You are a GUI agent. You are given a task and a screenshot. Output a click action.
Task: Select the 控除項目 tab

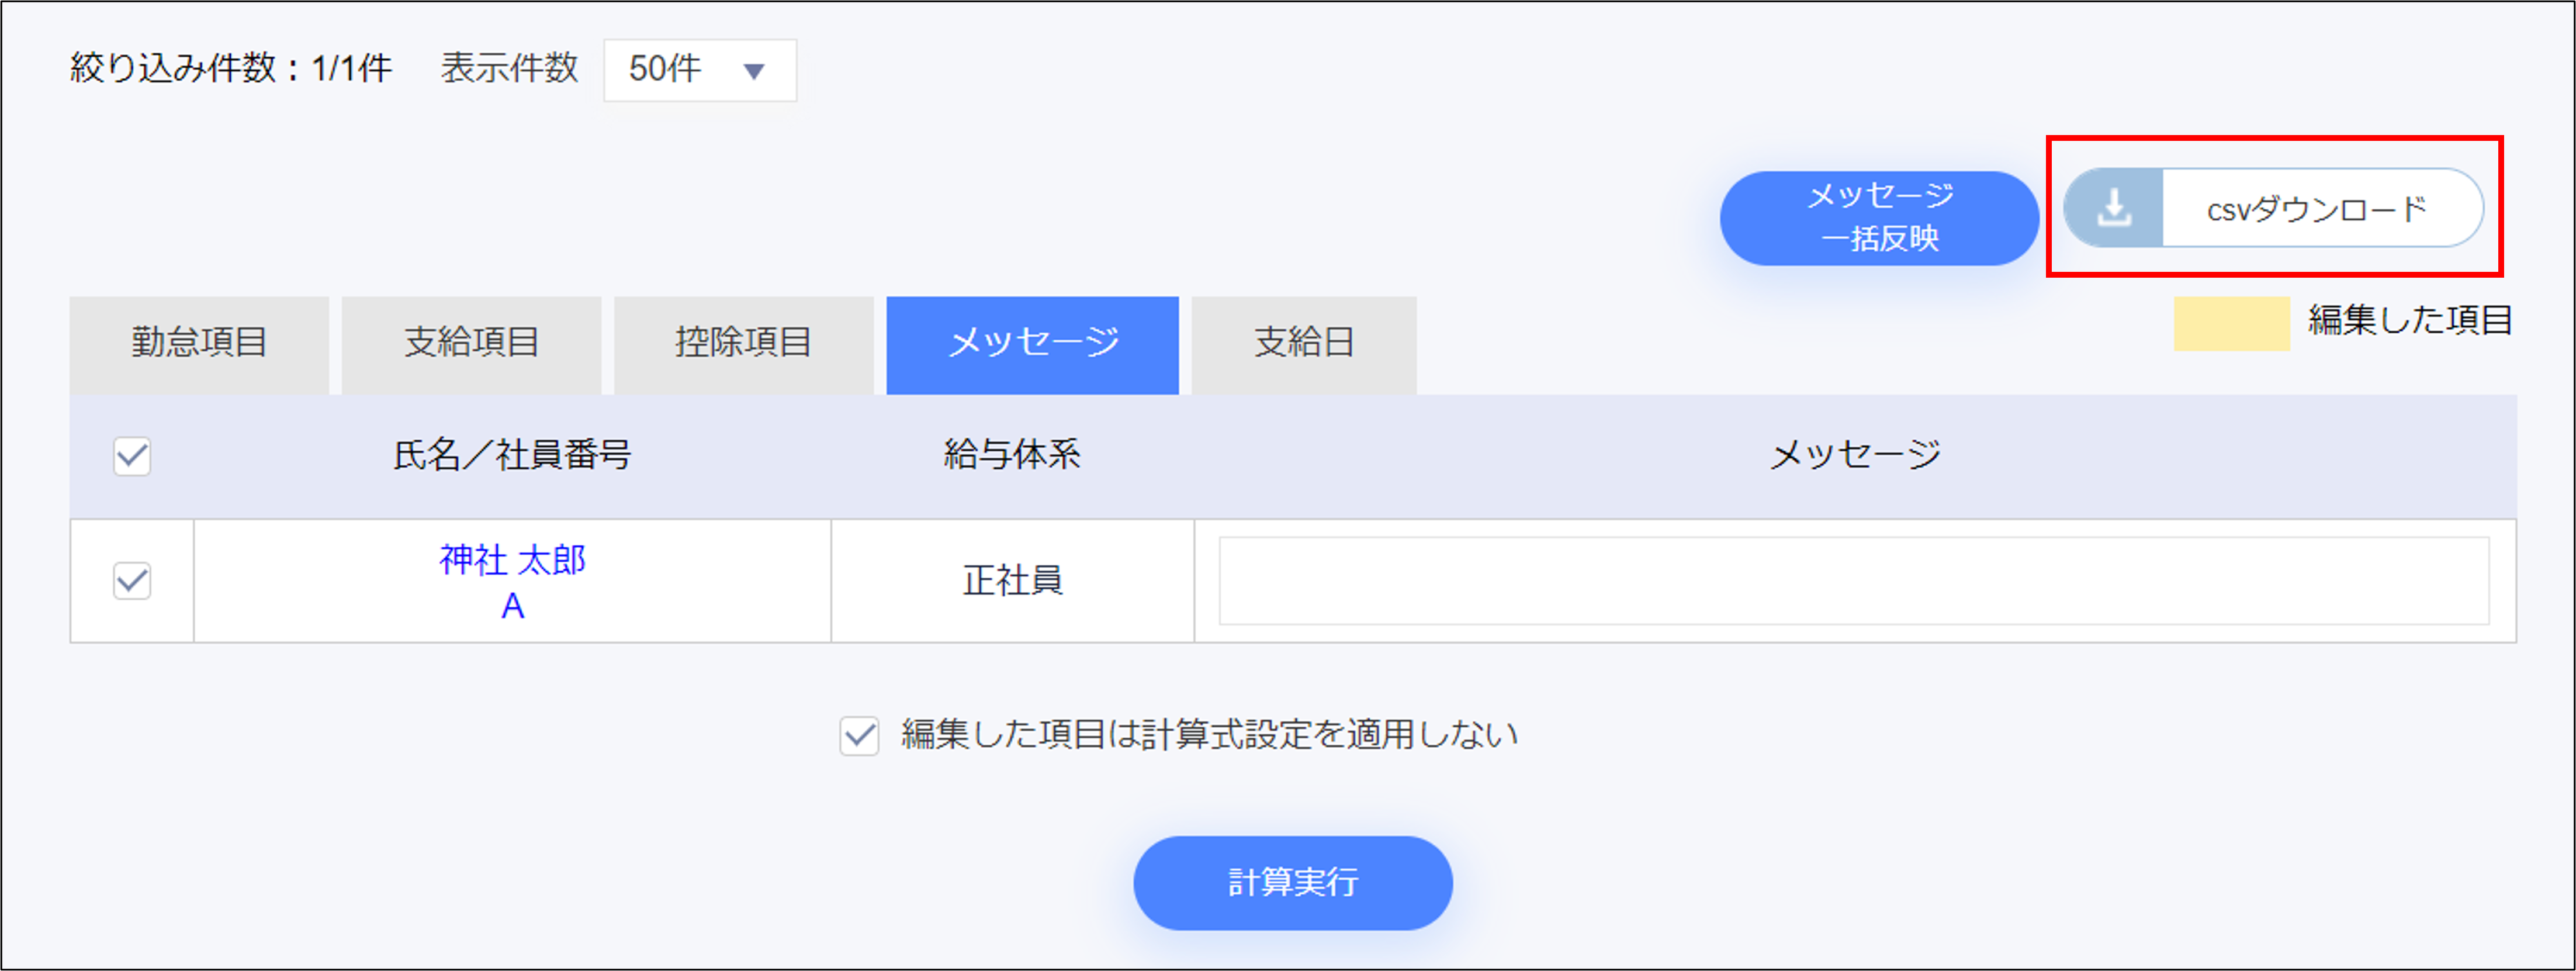(743, 344)
